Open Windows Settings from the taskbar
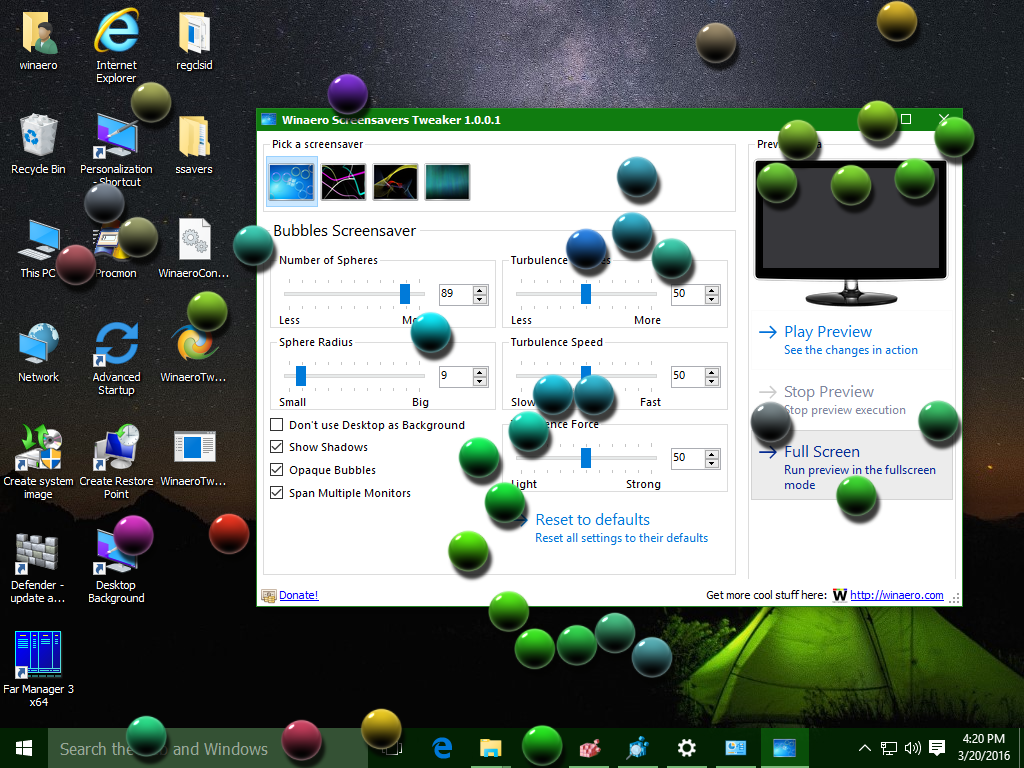The height and width of the screenshot is (768, 1024). 686,747
